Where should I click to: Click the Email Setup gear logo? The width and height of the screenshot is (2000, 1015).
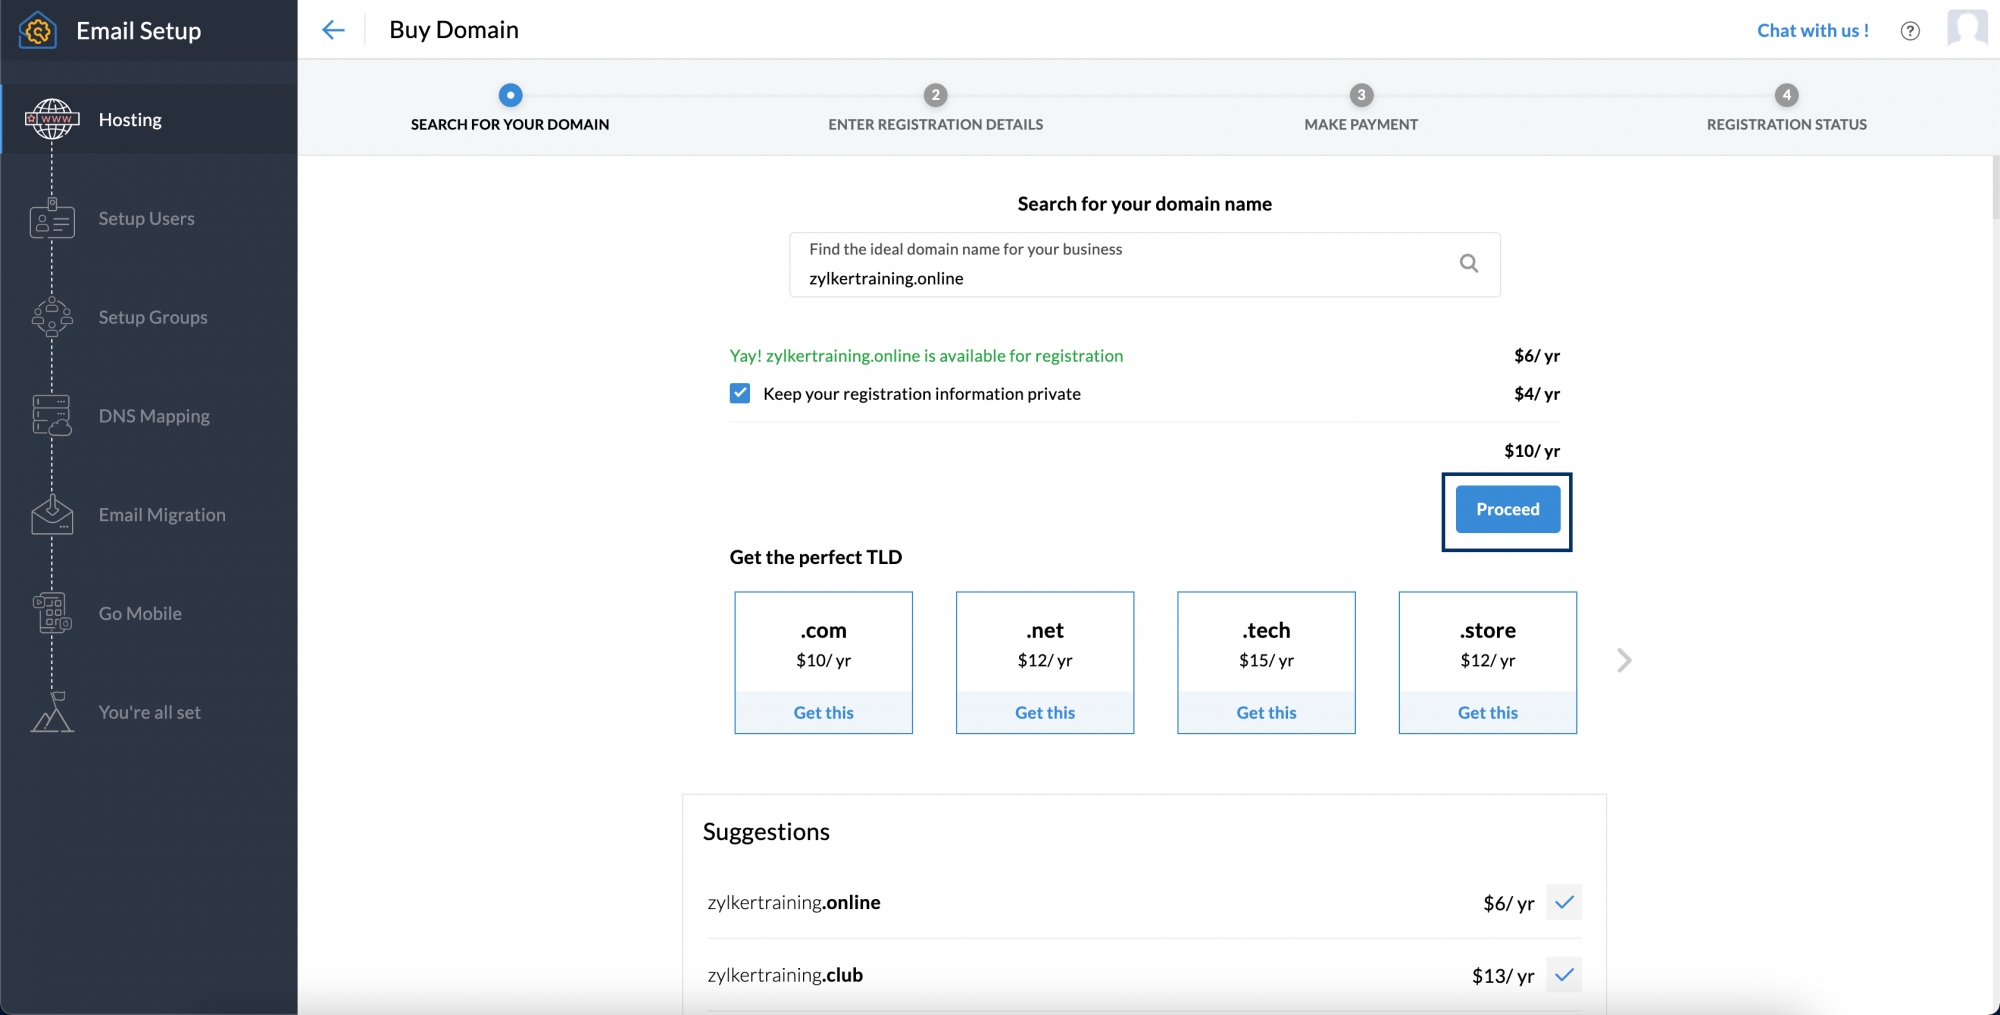[x=36, y=30]
